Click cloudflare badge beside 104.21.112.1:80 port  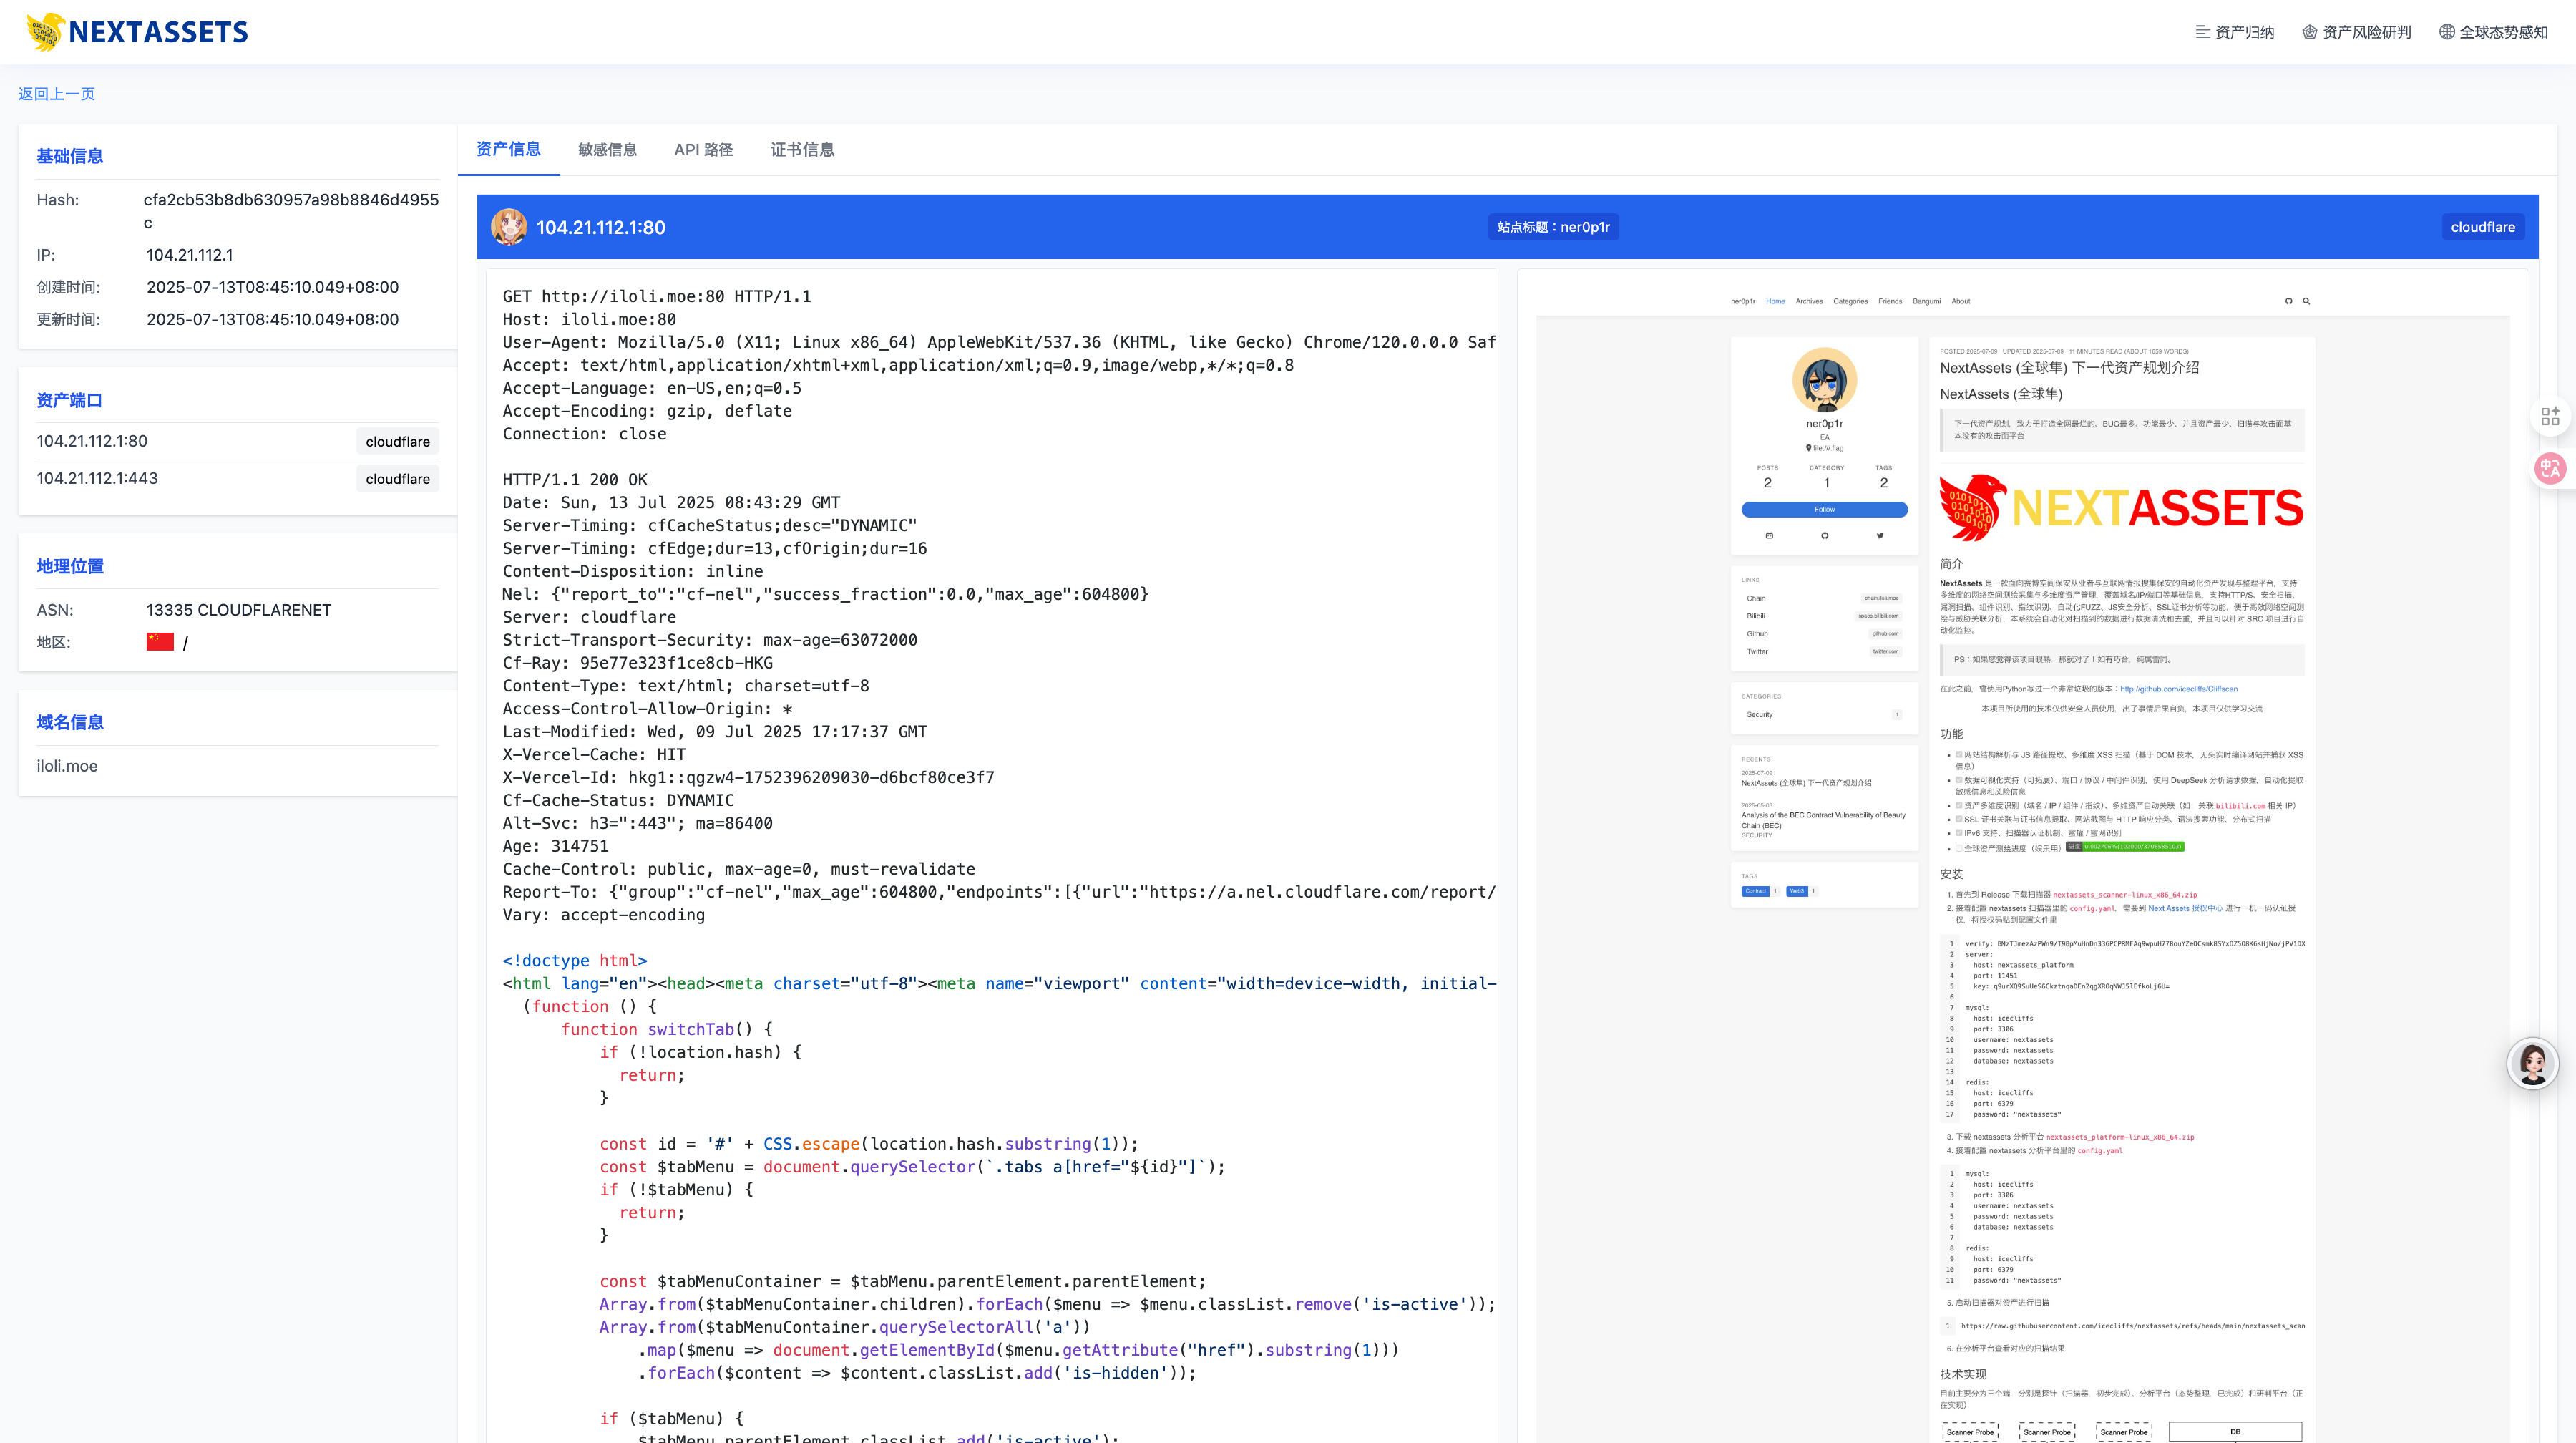(x=397, y=441)
